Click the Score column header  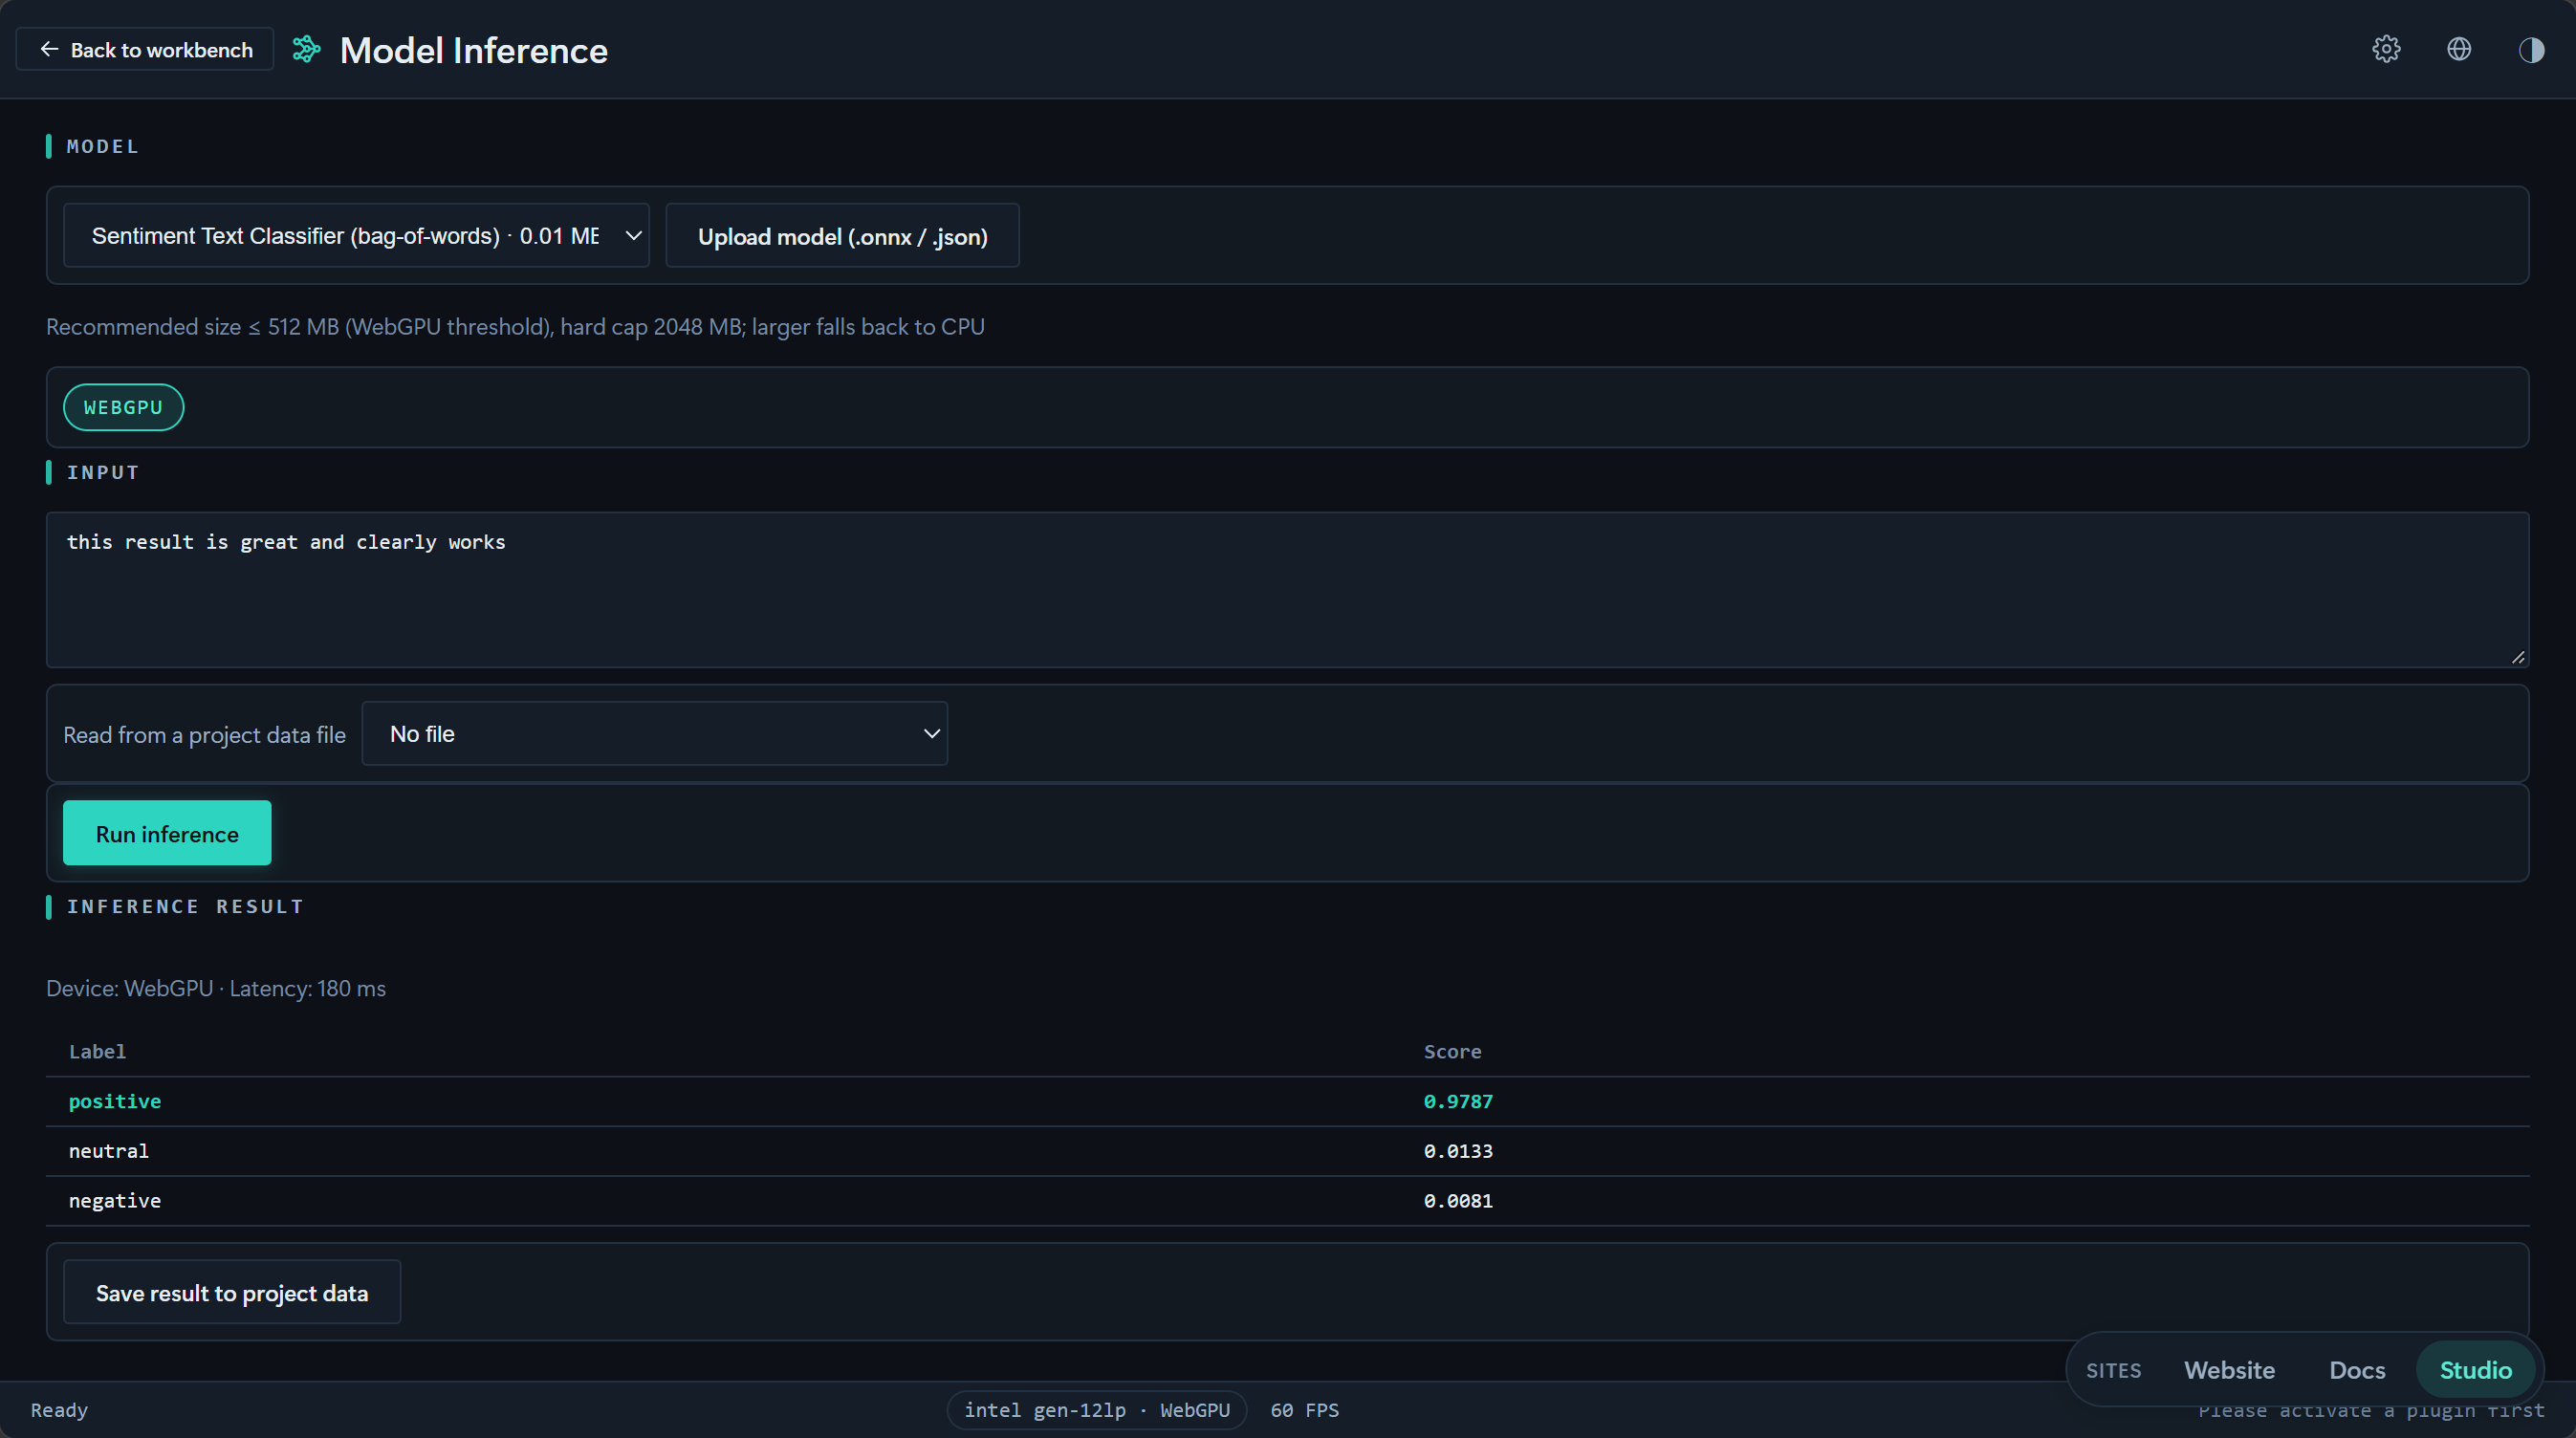coord(1452,1051)
